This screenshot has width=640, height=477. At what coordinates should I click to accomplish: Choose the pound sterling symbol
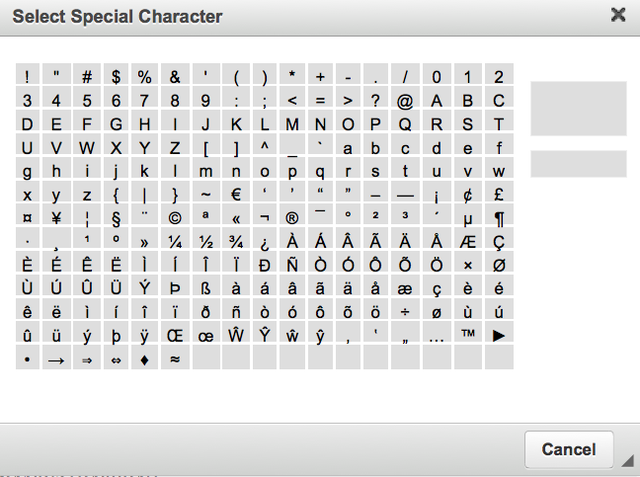498,194
